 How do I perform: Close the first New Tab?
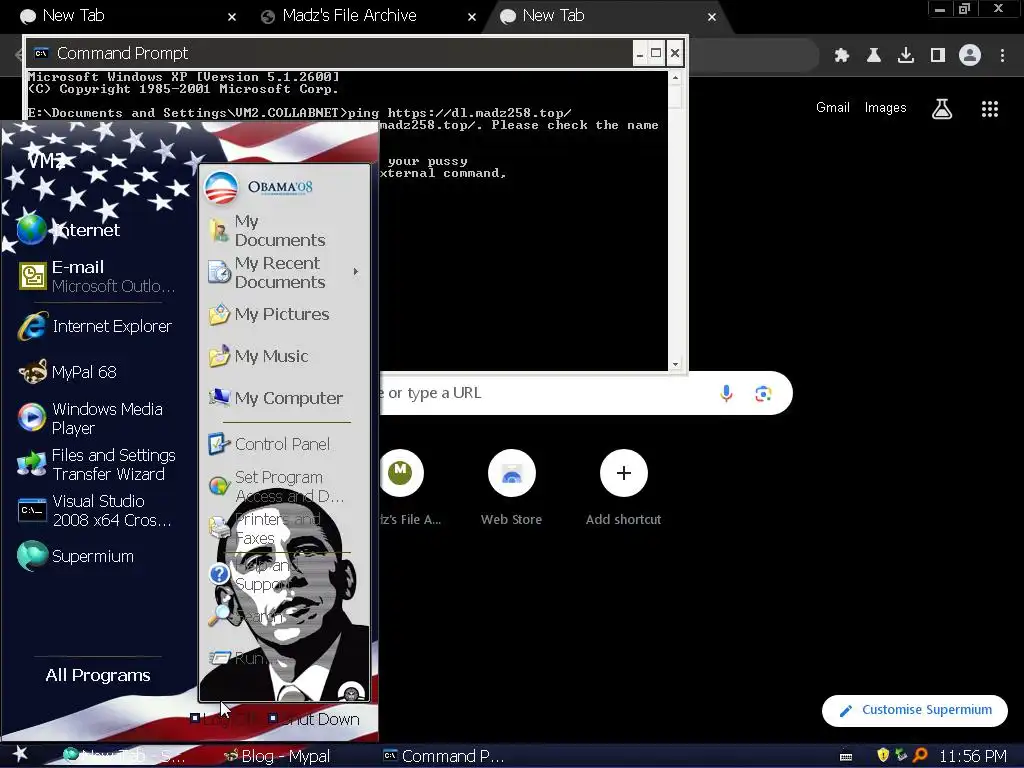click(232, 17)
